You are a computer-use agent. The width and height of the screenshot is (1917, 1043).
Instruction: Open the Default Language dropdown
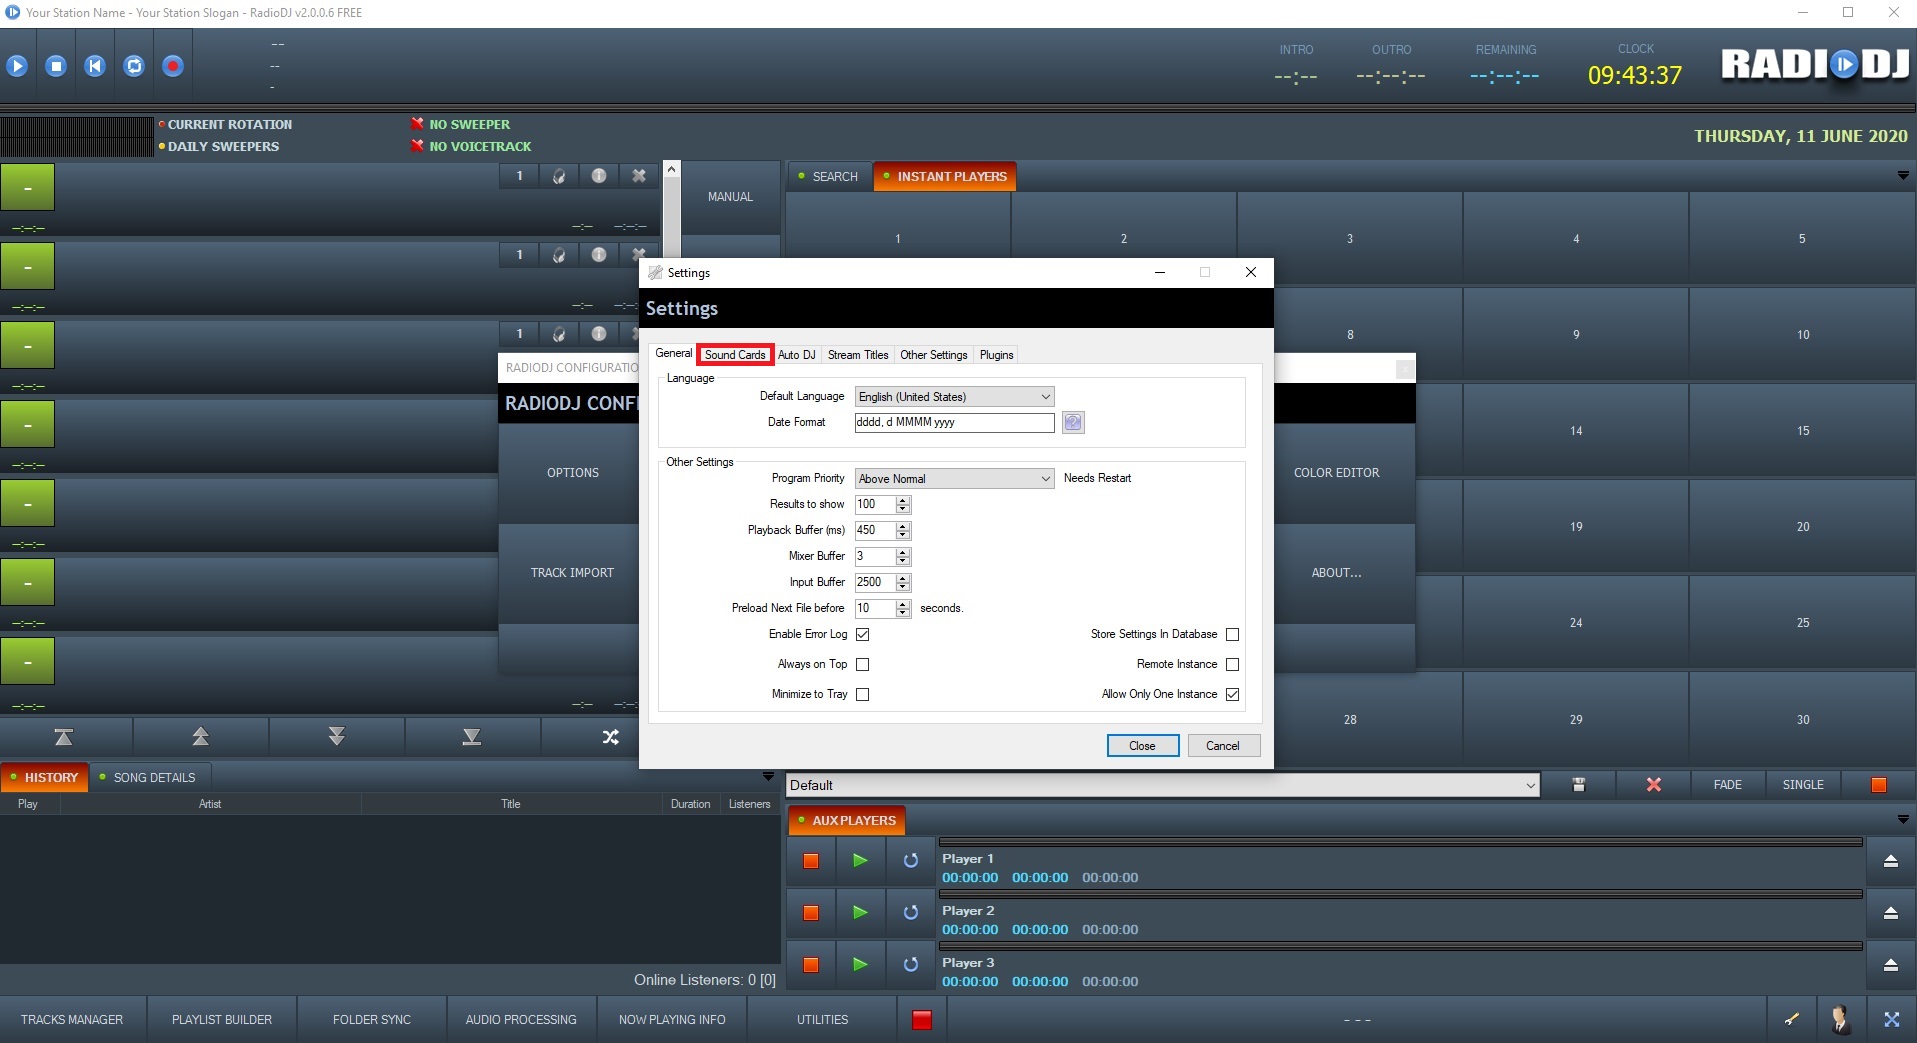954,397
